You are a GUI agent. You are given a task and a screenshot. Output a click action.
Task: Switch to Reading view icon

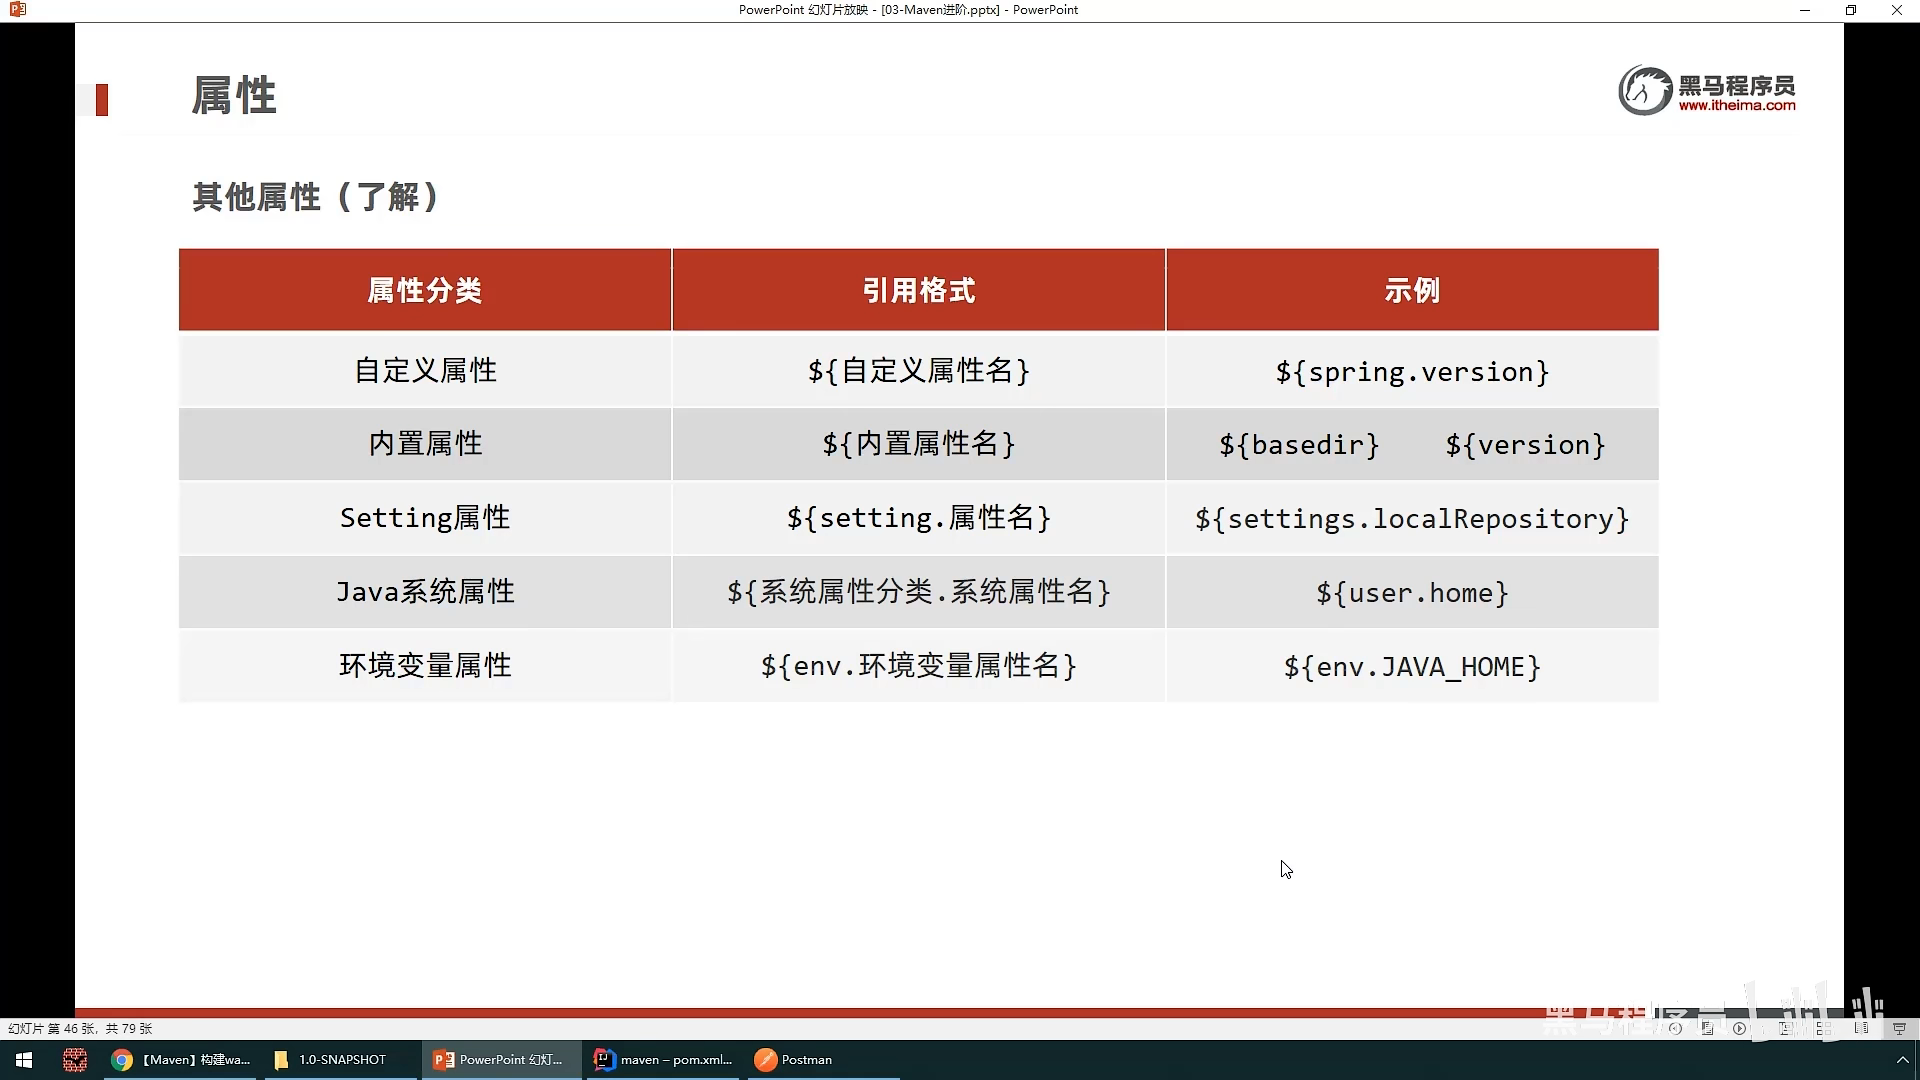click(1861, 1028)
